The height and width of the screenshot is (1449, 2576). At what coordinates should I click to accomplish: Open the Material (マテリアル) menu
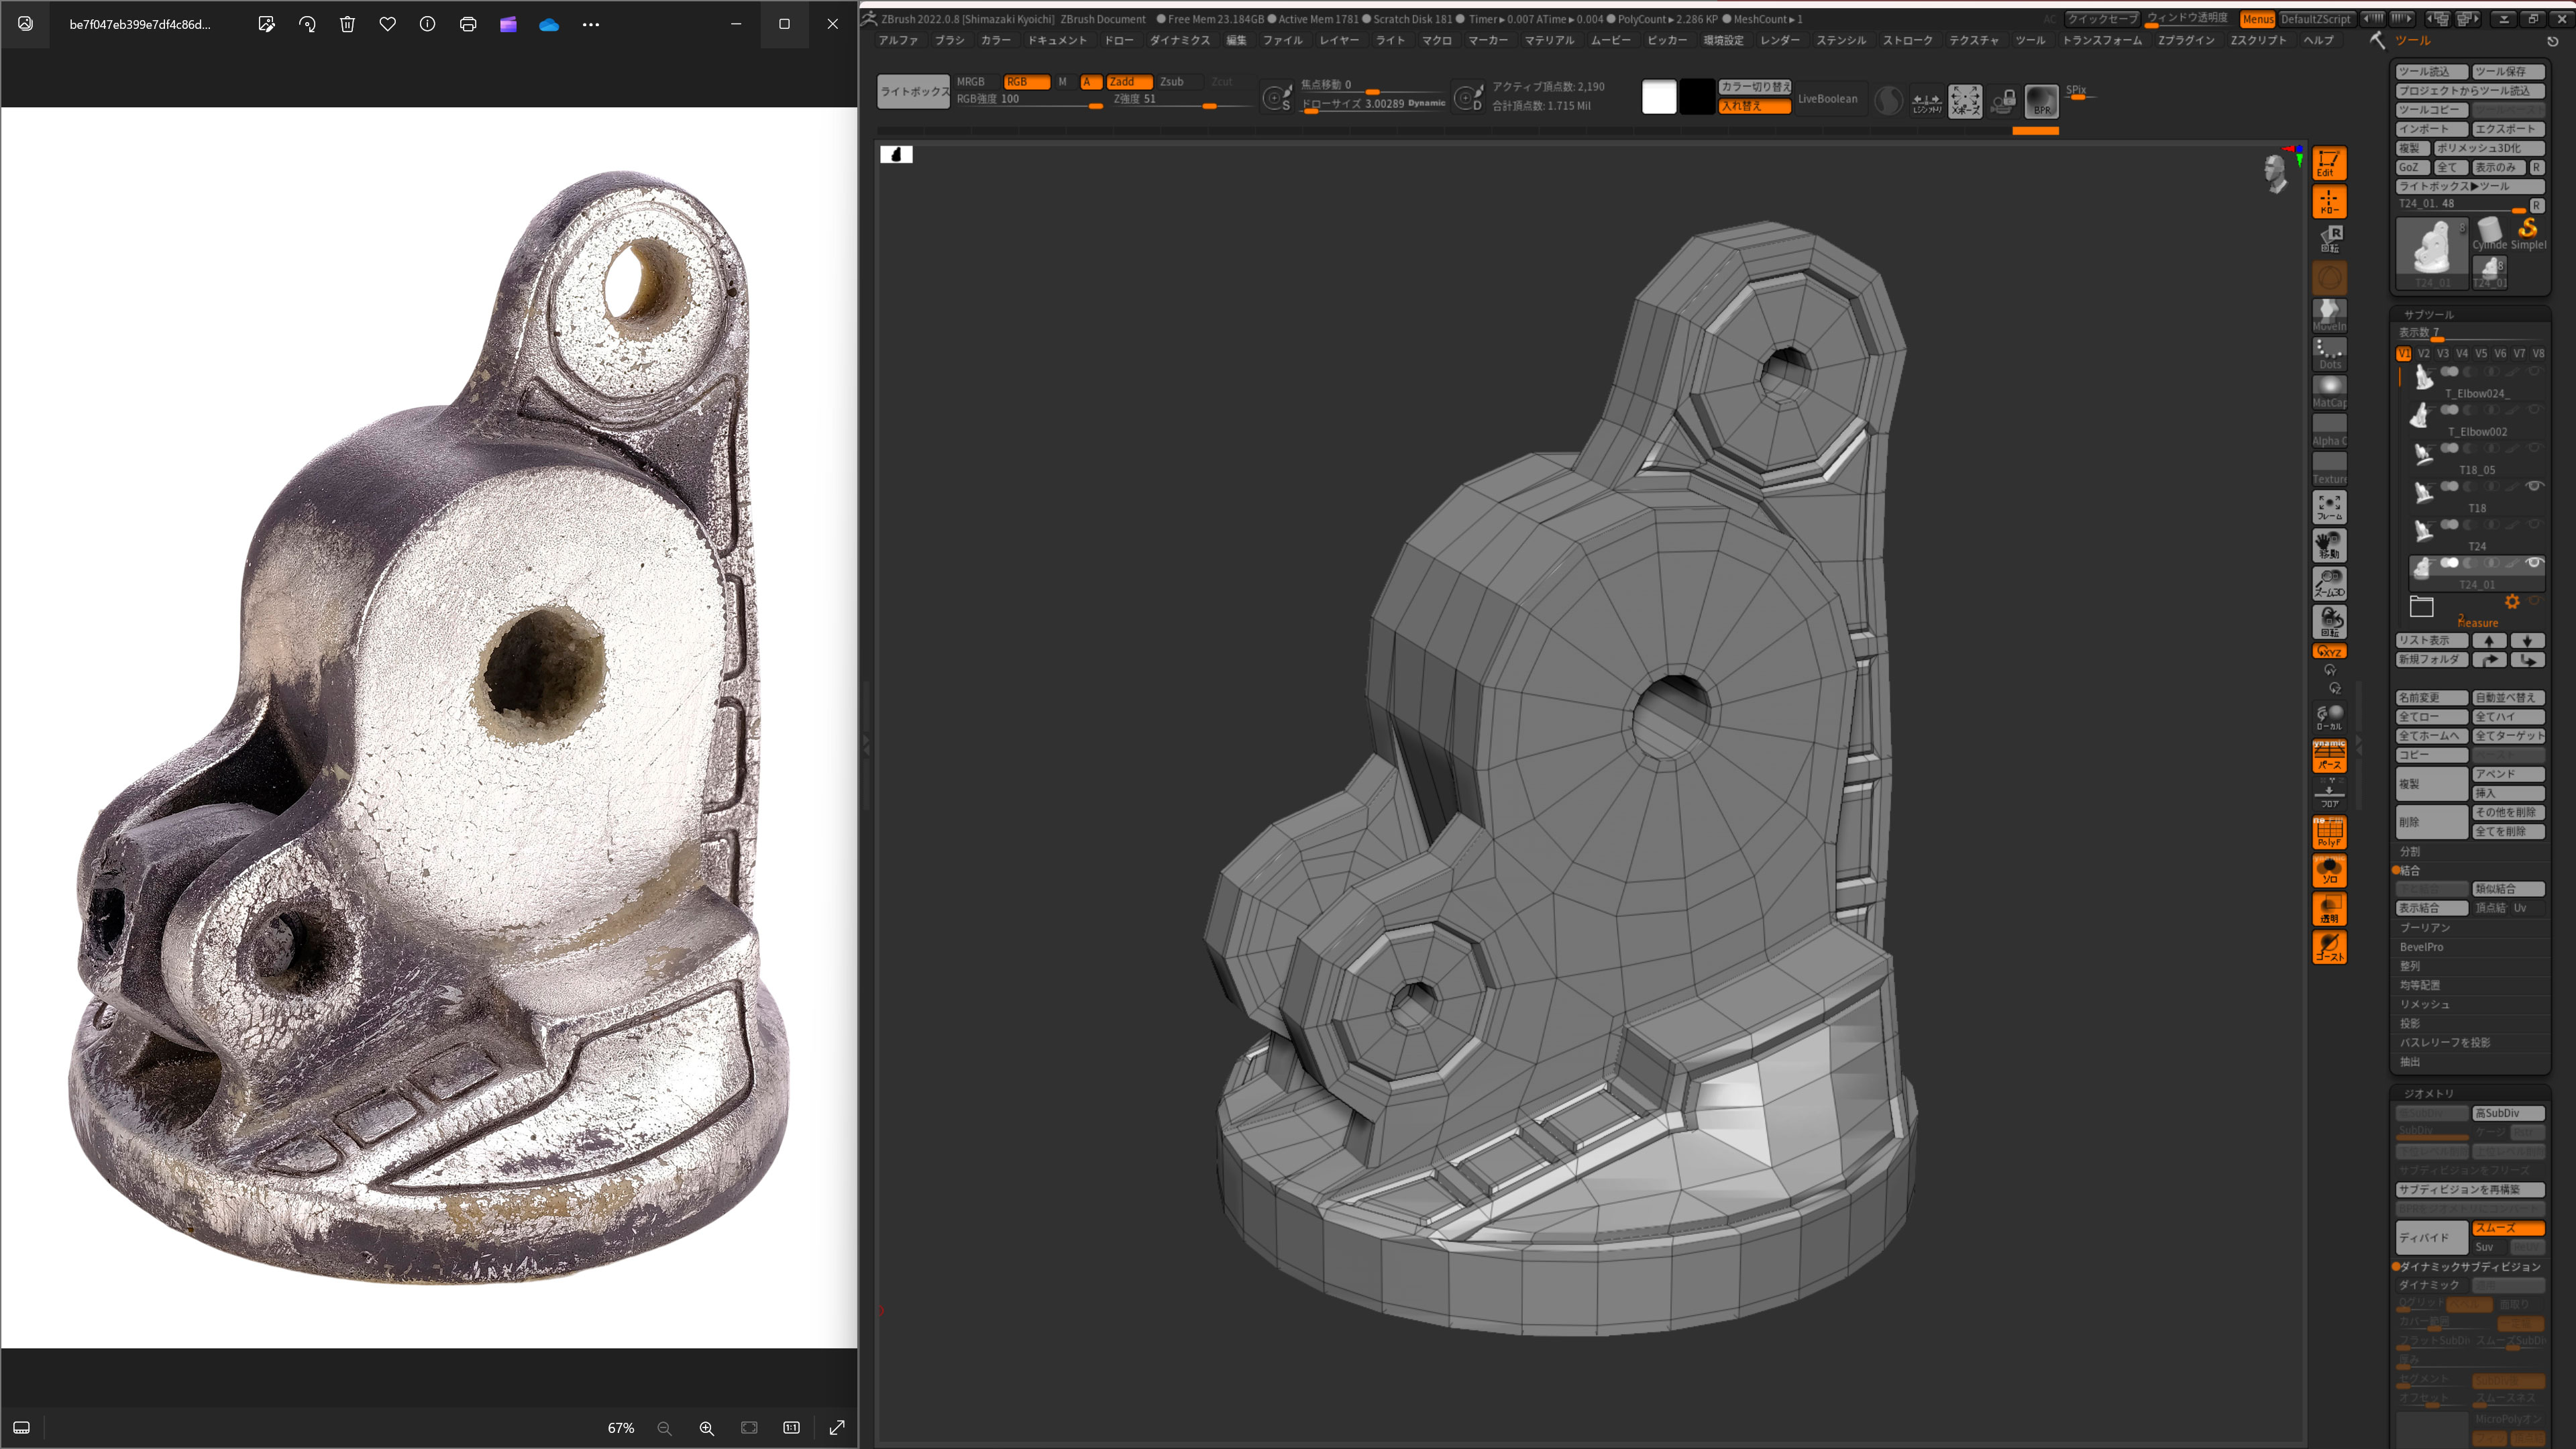pyautogui.click(x=1549, y=40)
